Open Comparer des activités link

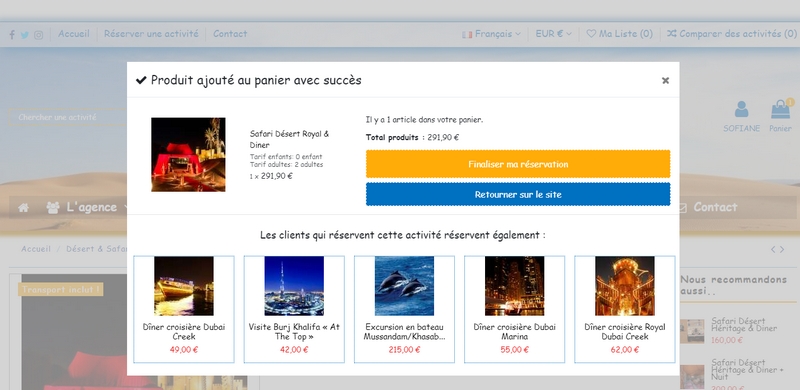(732, 34)
